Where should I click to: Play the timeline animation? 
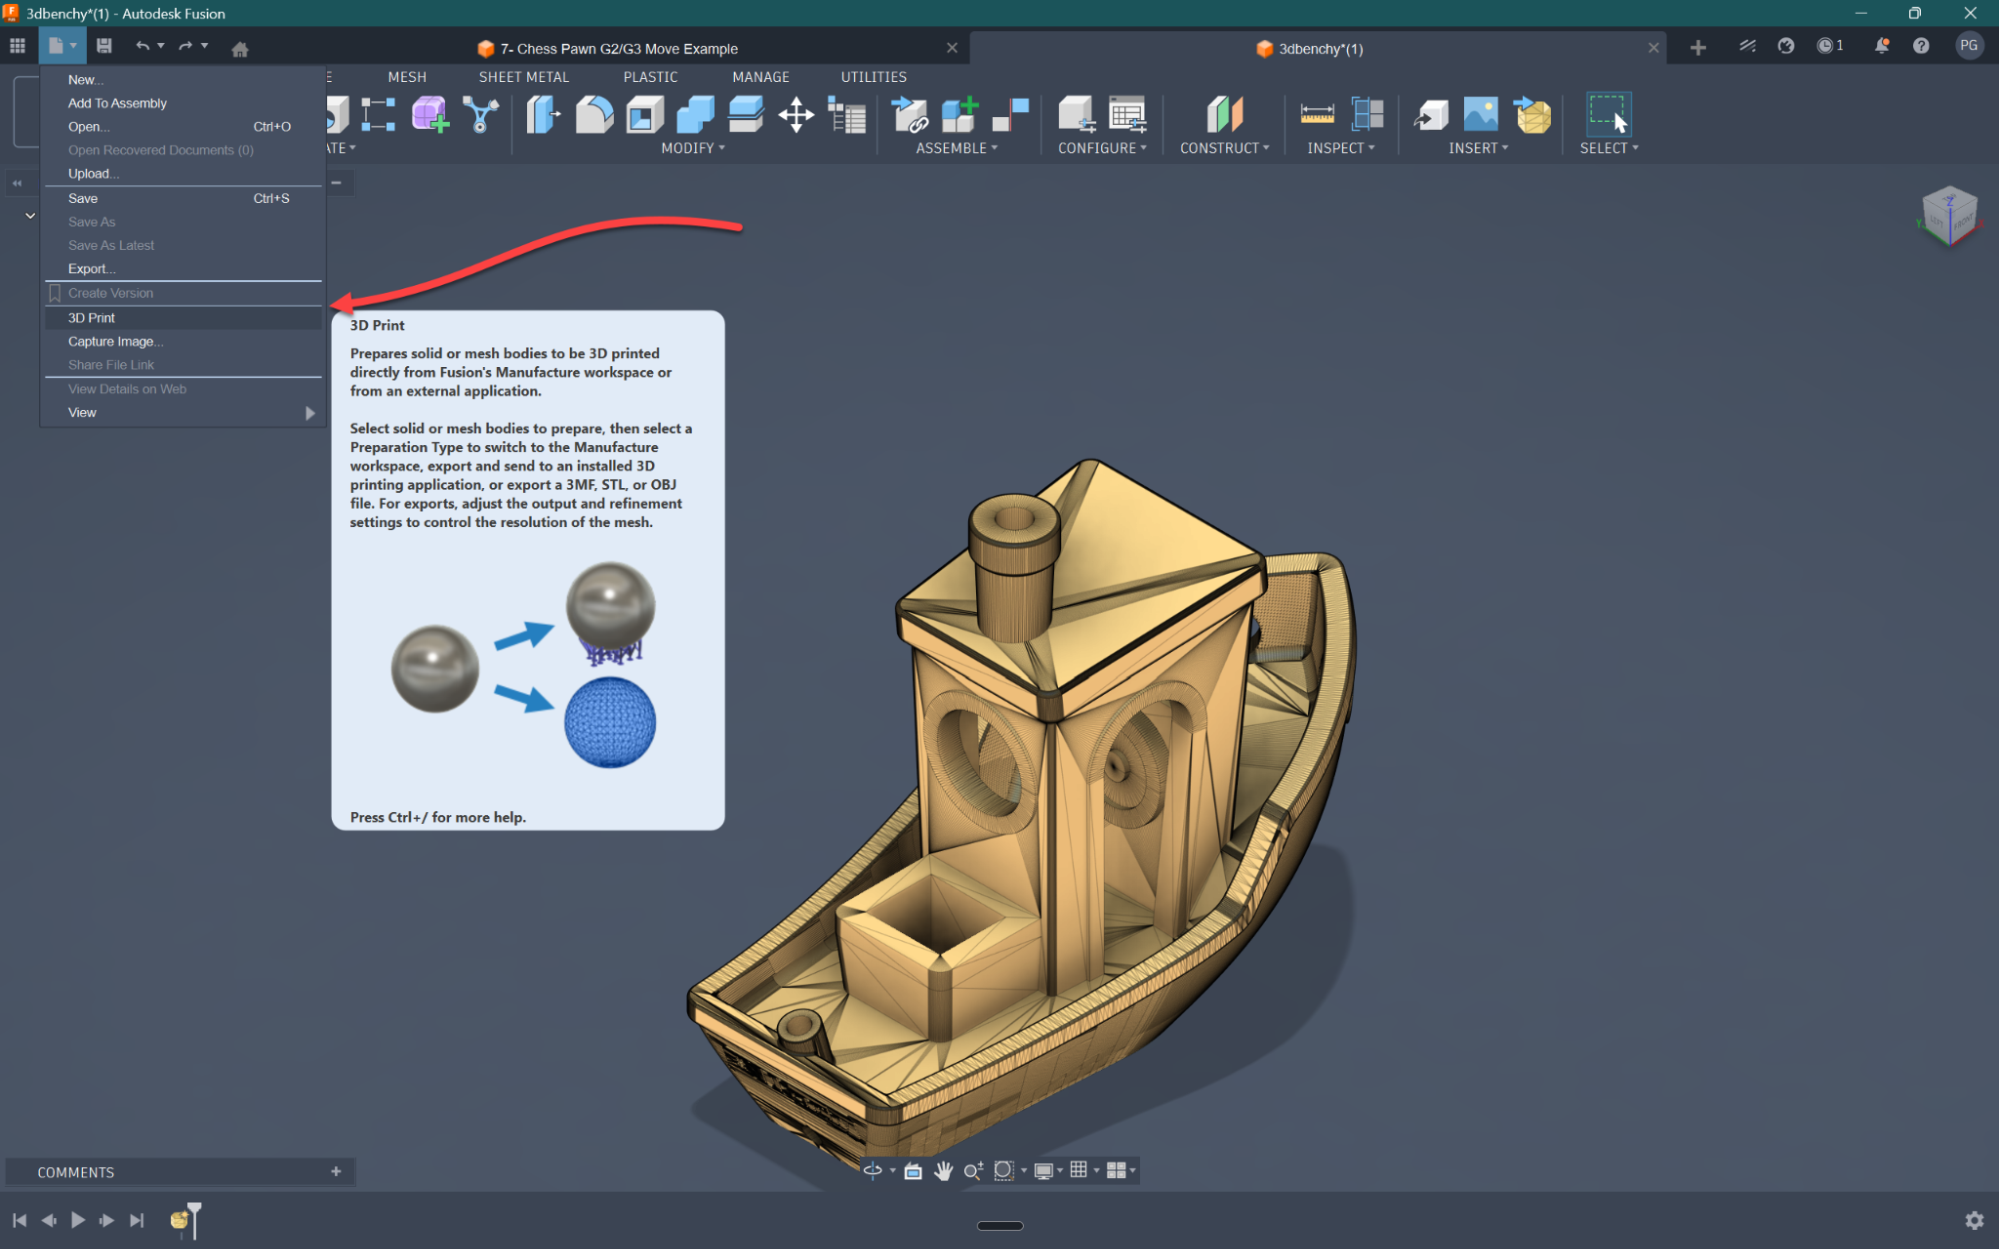[x=77, y=1220]
